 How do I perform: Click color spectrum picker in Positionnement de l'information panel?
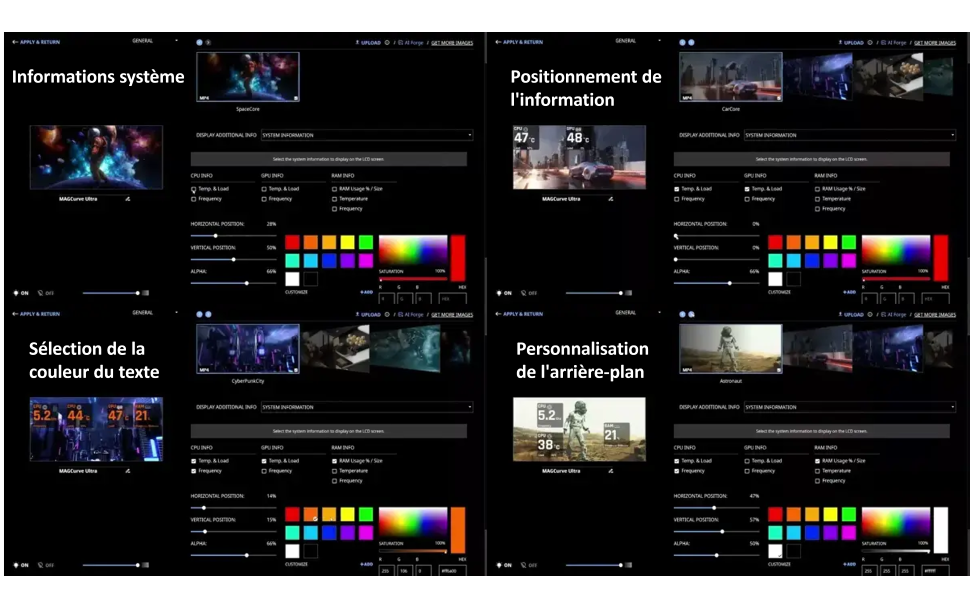coord(896,250)
